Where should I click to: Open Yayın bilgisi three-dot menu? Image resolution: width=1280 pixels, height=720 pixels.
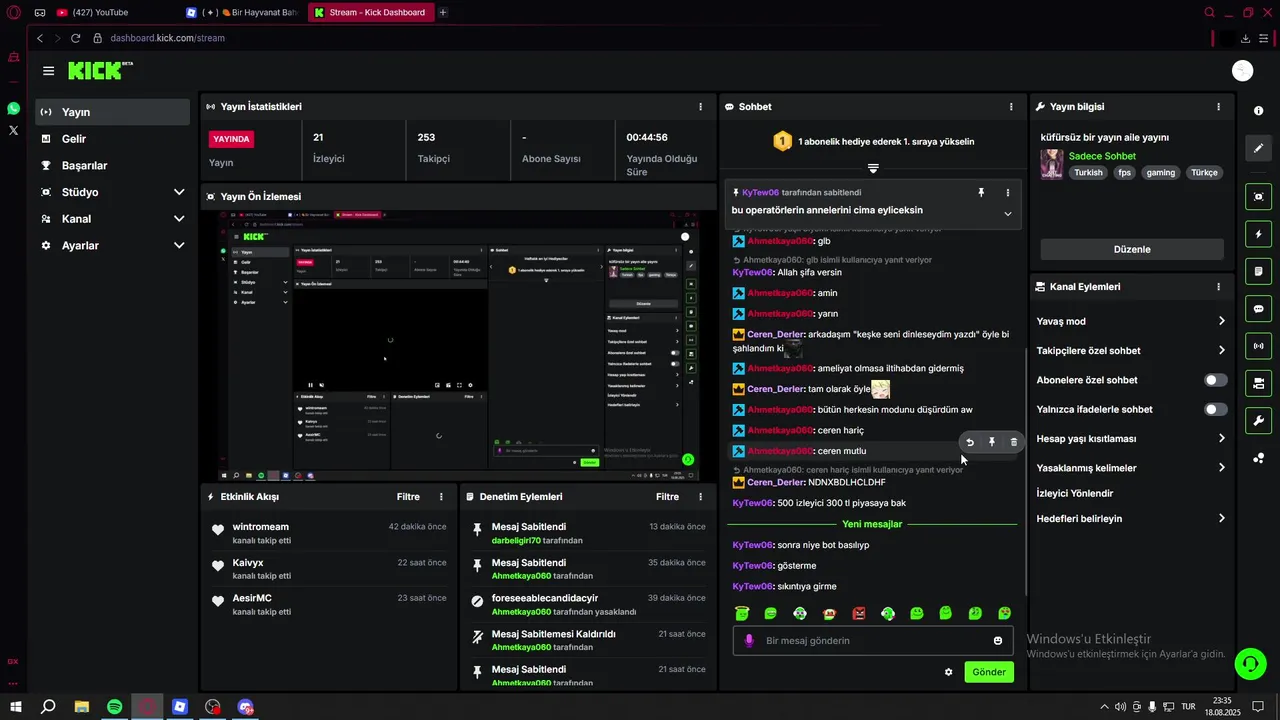pos(1218,106)
